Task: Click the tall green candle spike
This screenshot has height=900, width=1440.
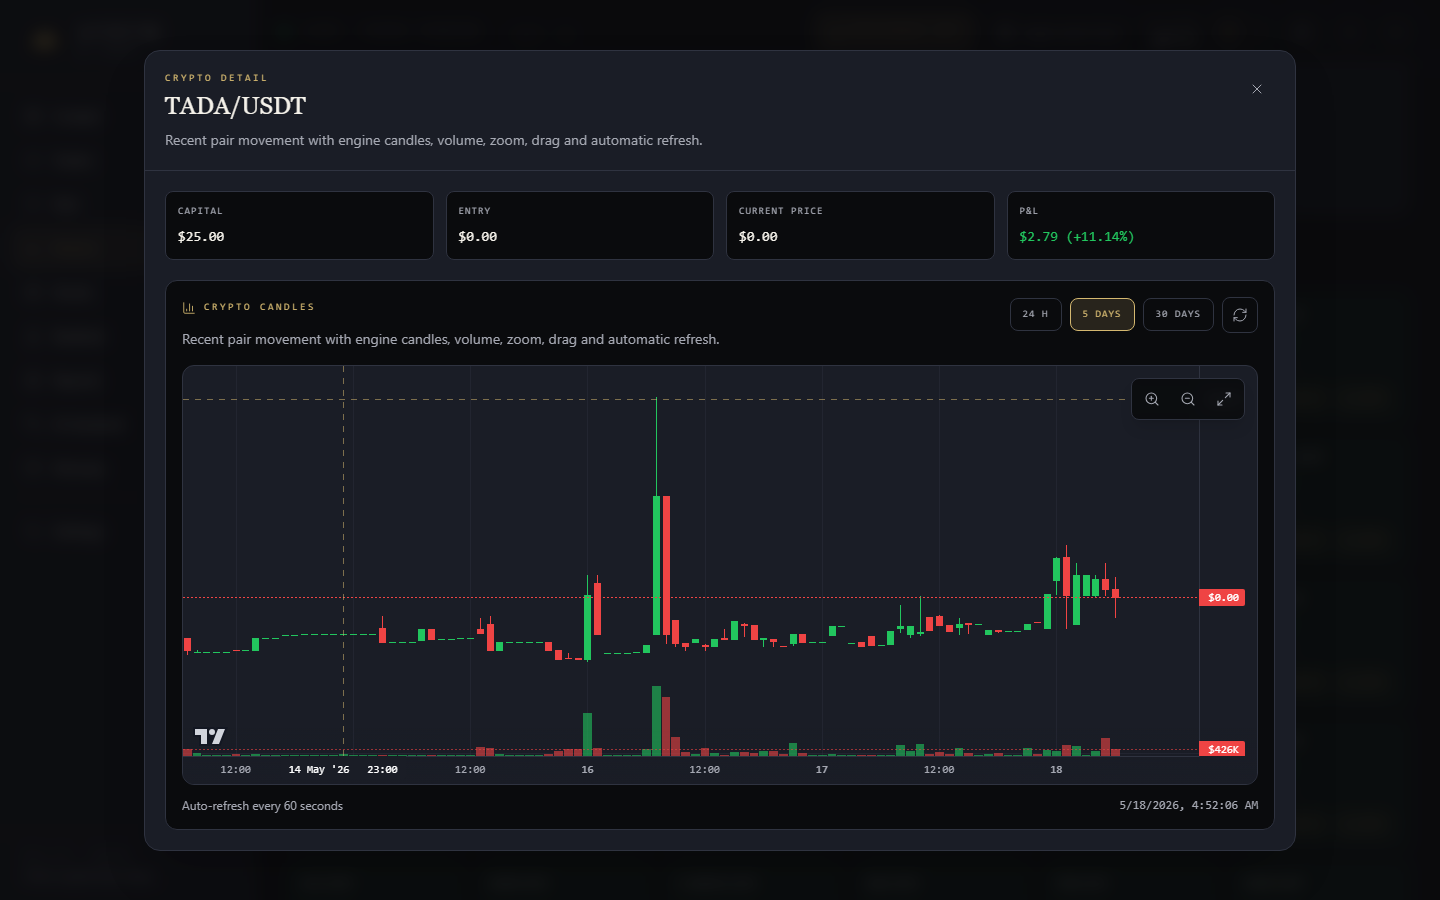Action: pyautogui.click(x=657, y=565)
